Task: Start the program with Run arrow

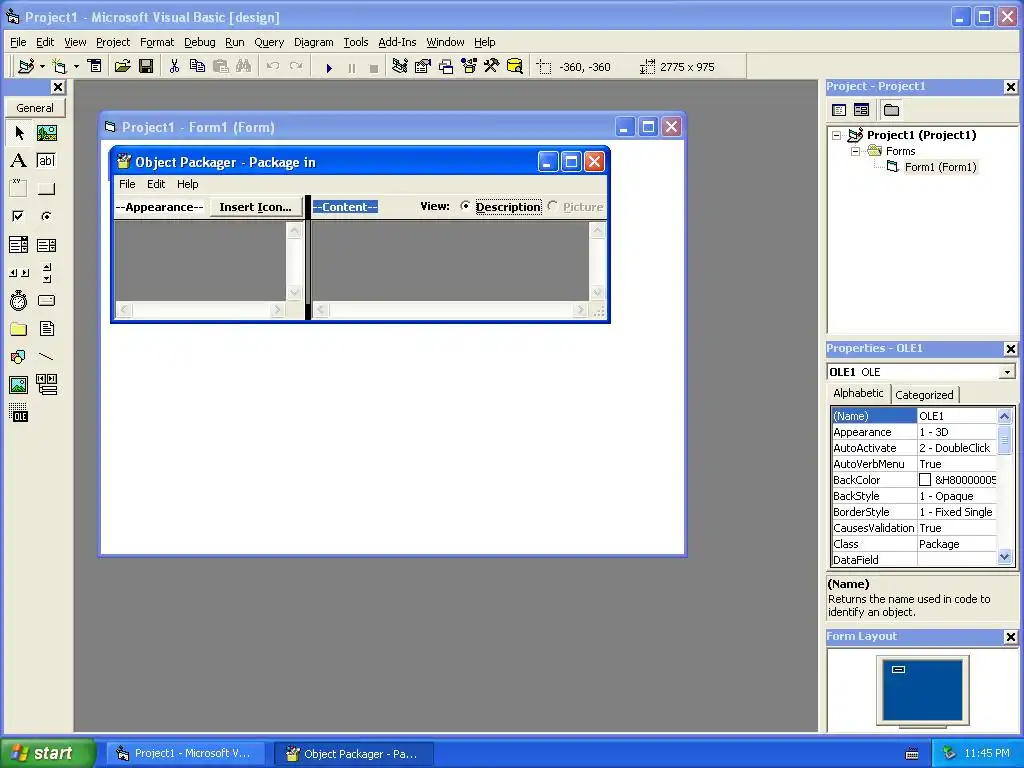Action: (x=329, y=67)
